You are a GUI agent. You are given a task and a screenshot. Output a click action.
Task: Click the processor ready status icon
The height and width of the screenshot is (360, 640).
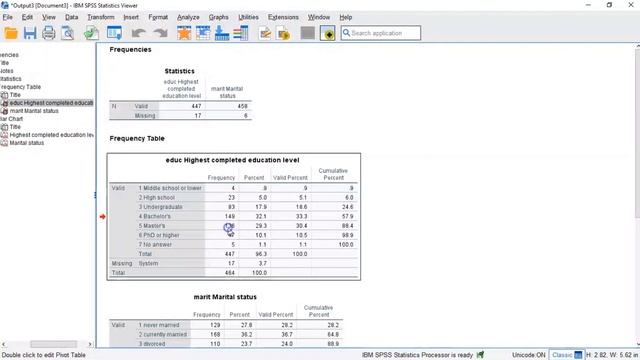pyautogui.click(x=480, y=355)
